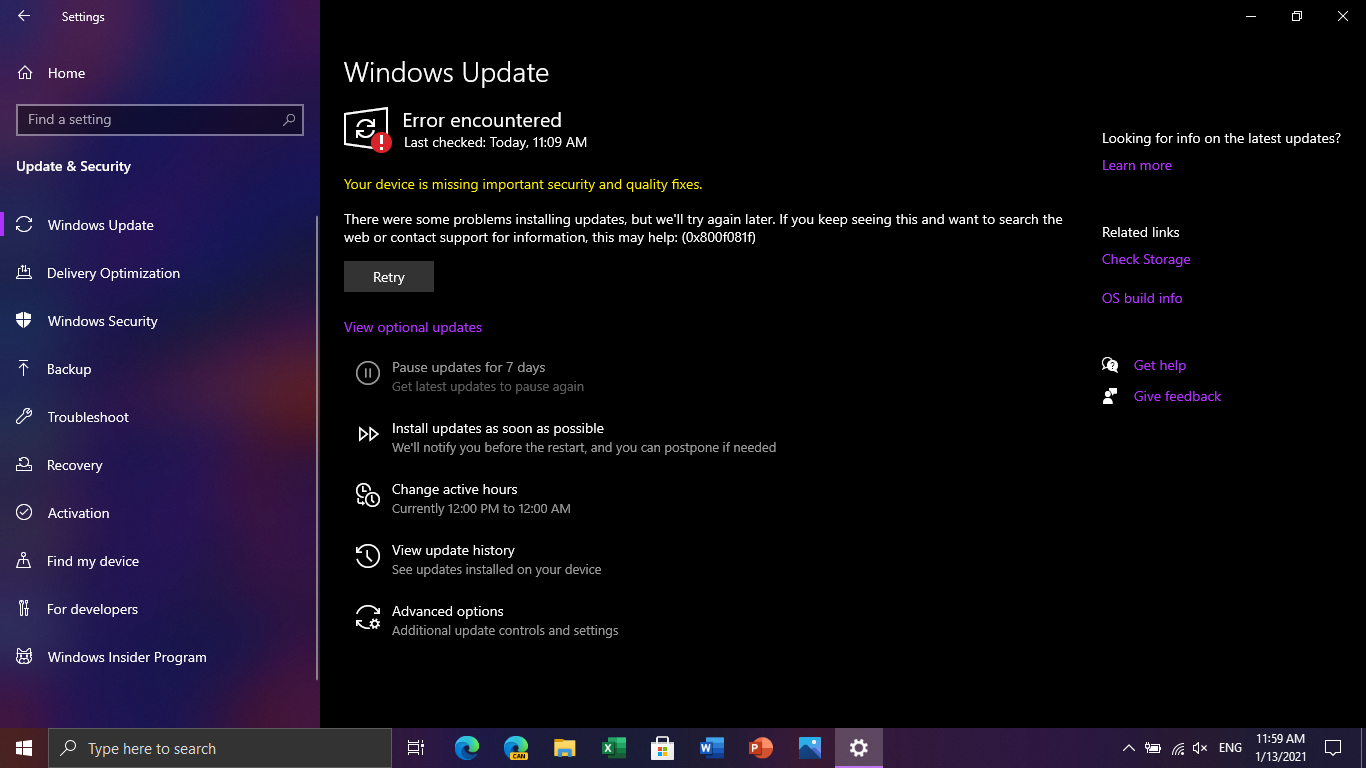Viewport: 1366px width, 768px height.
Task: Open the Windows Start menu
Action: click(x=24, y=748)
